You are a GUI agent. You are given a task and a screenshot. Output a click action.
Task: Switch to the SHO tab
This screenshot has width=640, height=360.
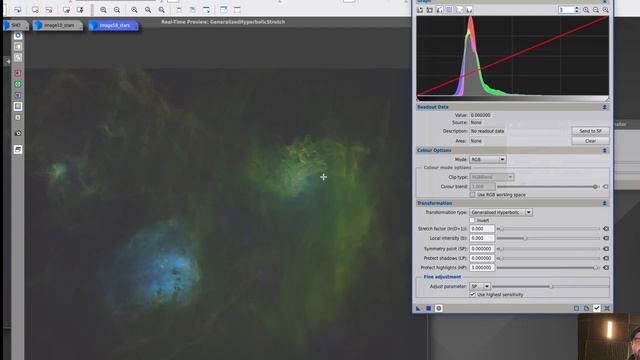coord(16,25)
